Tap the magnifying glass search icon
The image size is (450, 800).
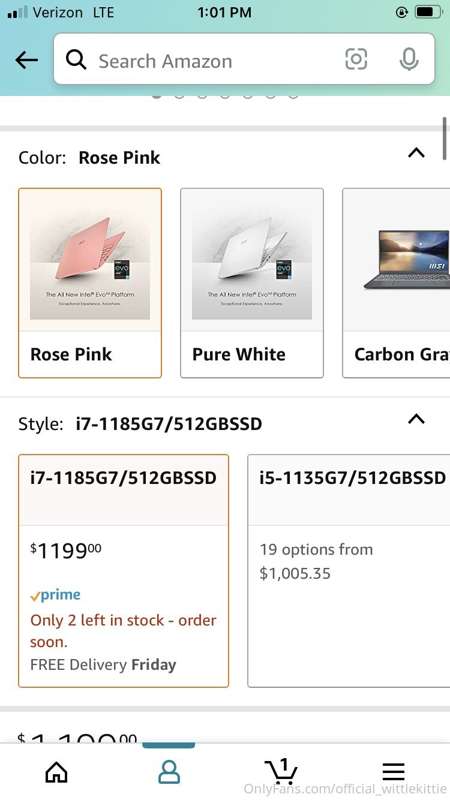pyautogui.click(x=76, y=60)
